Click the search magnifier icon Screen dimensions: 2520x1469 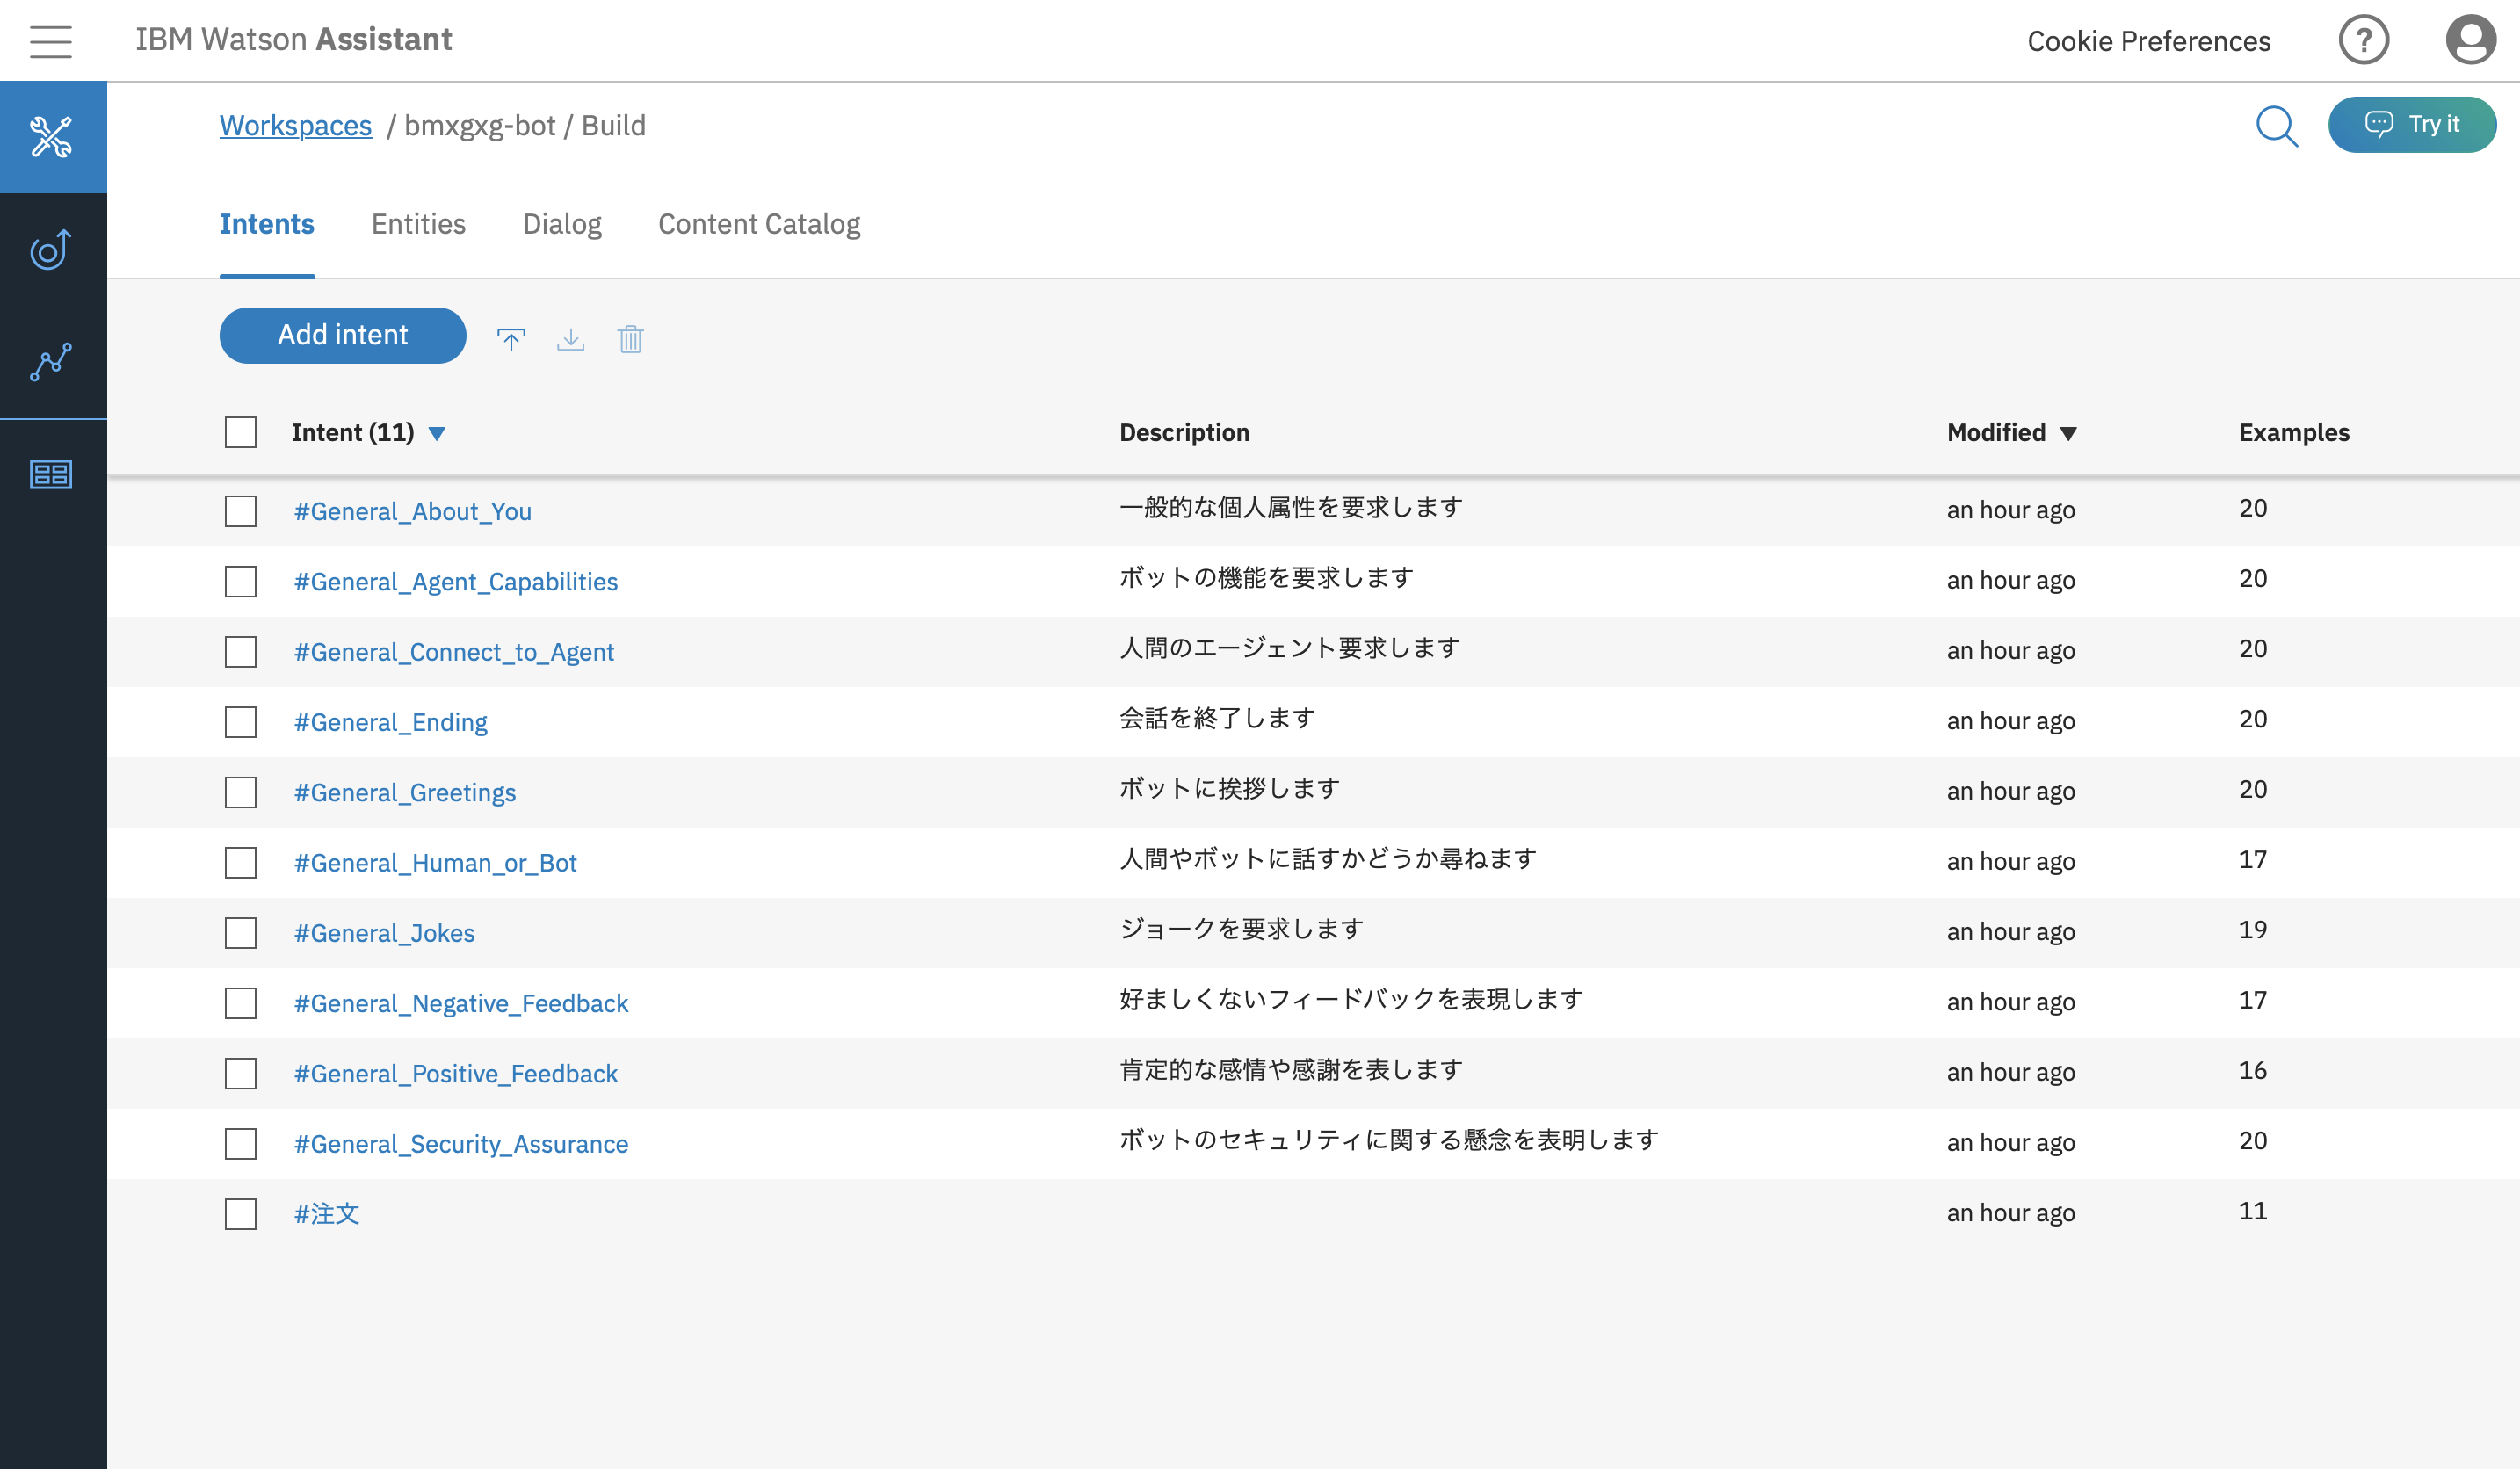[x=2276, y=126]
